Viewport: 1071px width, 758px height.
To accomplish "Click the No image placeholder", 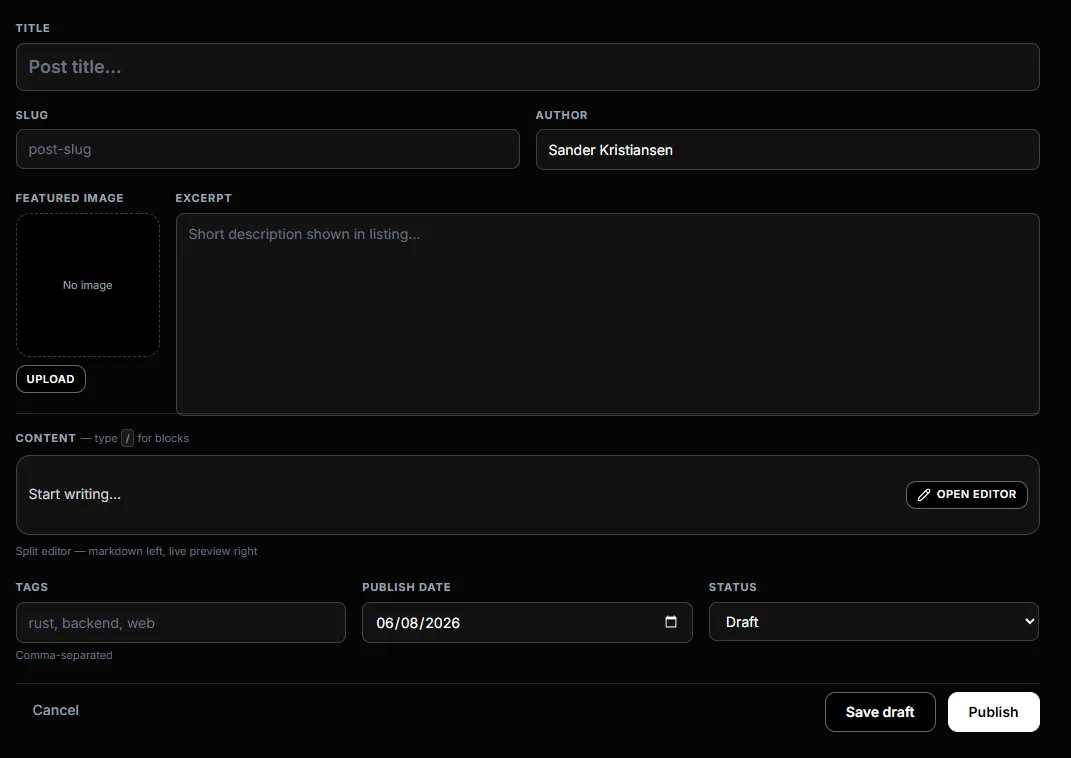I will pos(88,285).
